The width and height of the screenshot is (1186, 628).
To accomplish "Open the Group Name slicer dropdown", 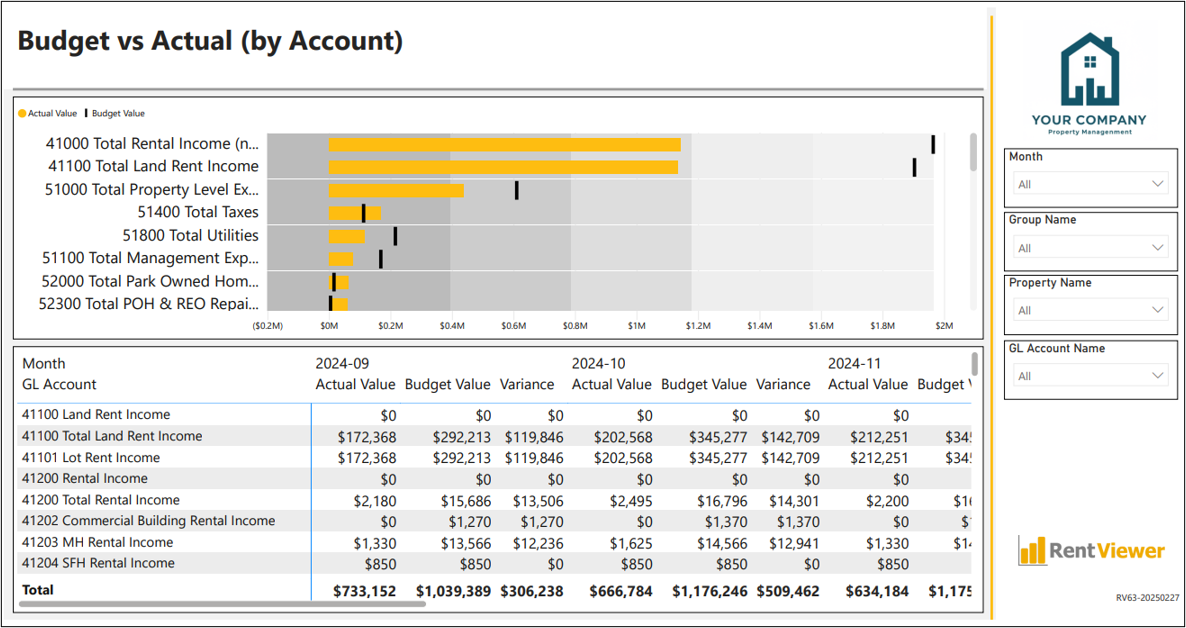I will 1091,248.
